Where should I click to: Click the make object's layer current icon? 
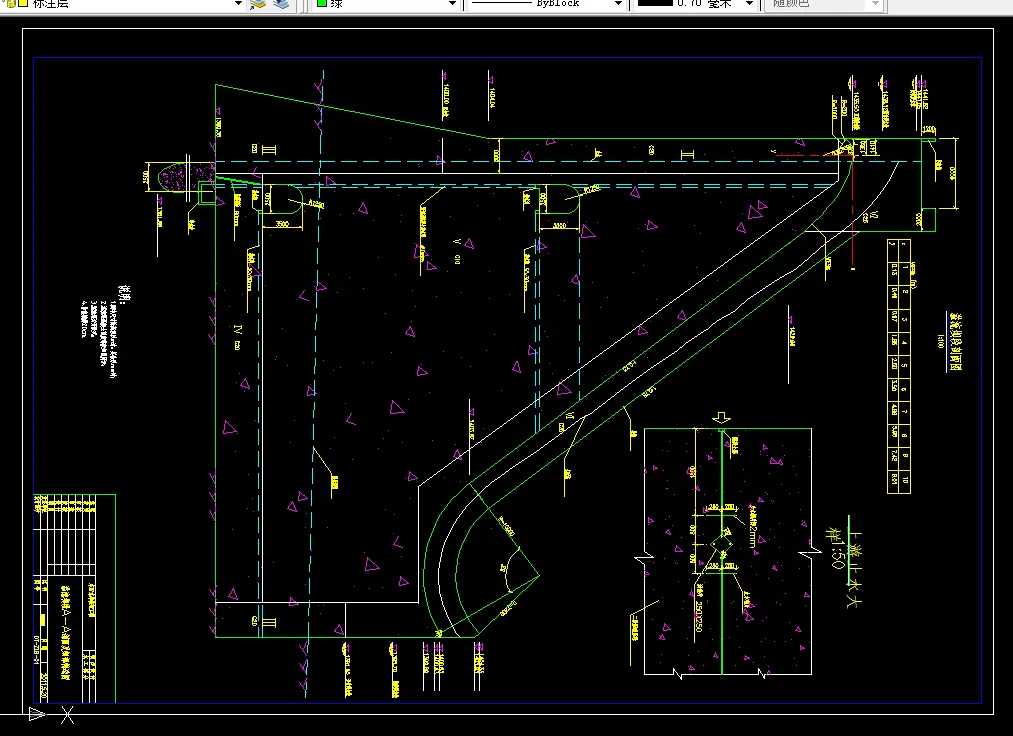[x=258, y=4]
